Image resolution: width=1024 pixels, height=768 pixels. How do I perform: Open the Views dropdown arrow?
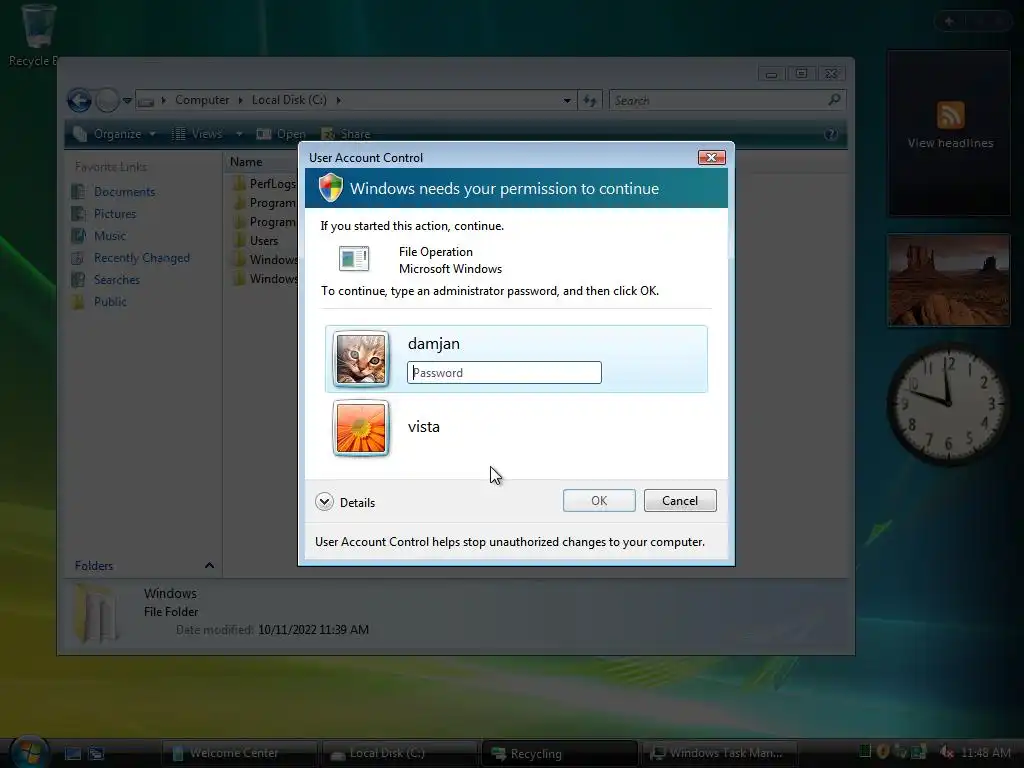click(x=239, y=134)
